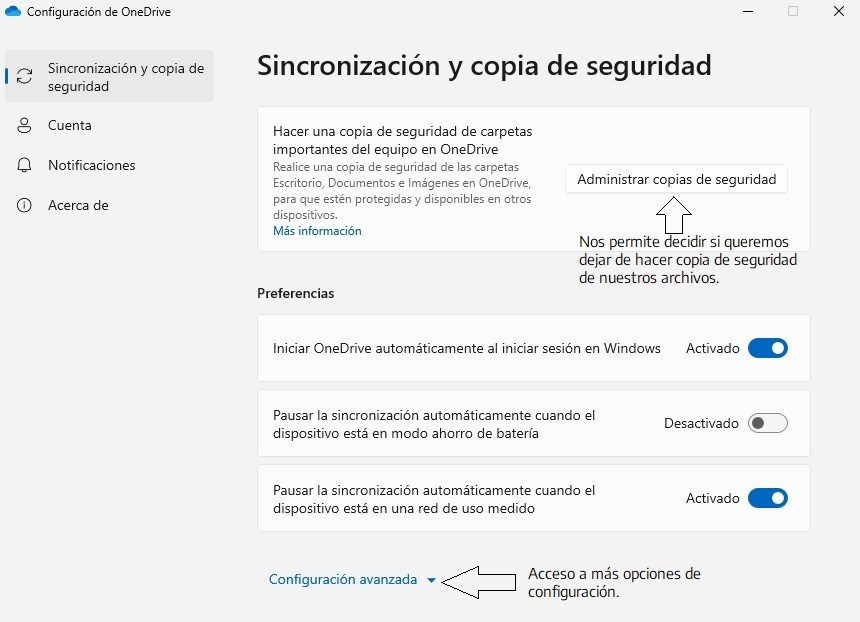860x622 pixels.
Task: Click the Acerca de info icon
Action: click(24, 205)
